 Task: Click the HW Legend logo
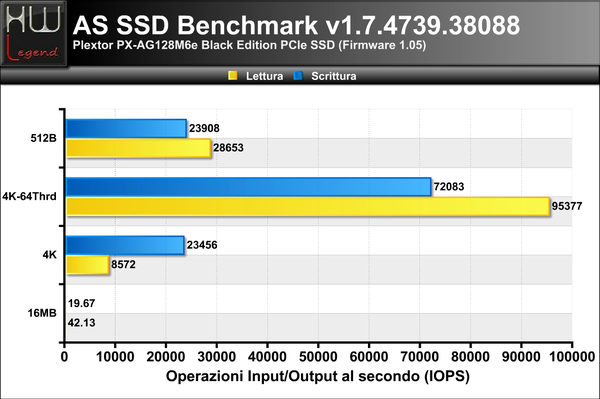[x=34, y=34]
